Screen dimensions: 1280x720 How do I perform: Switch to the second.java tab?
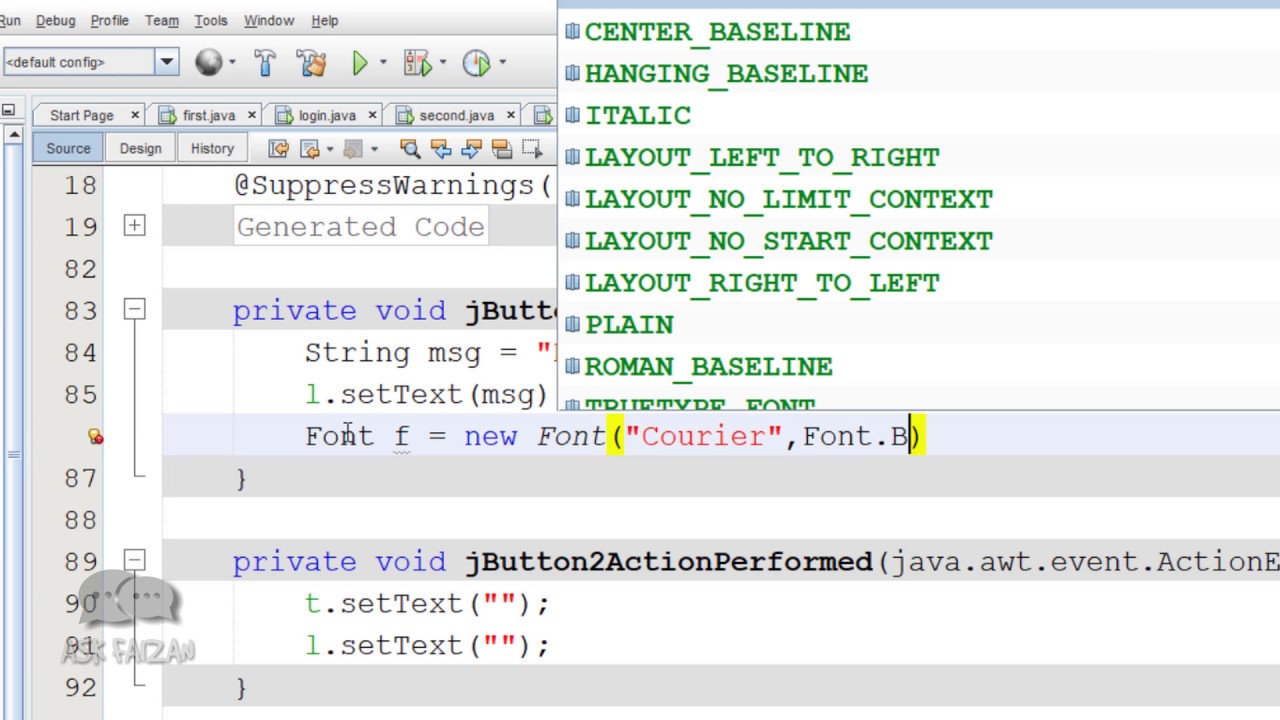click(456, 115)
